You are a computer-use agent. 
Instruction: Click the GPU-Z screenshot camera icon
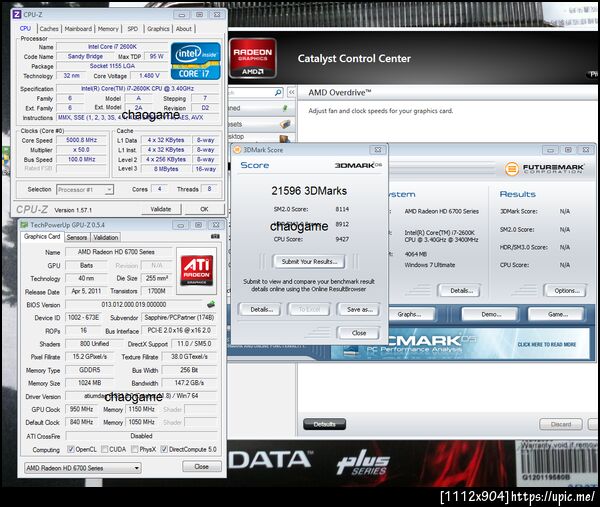(215, 236)
